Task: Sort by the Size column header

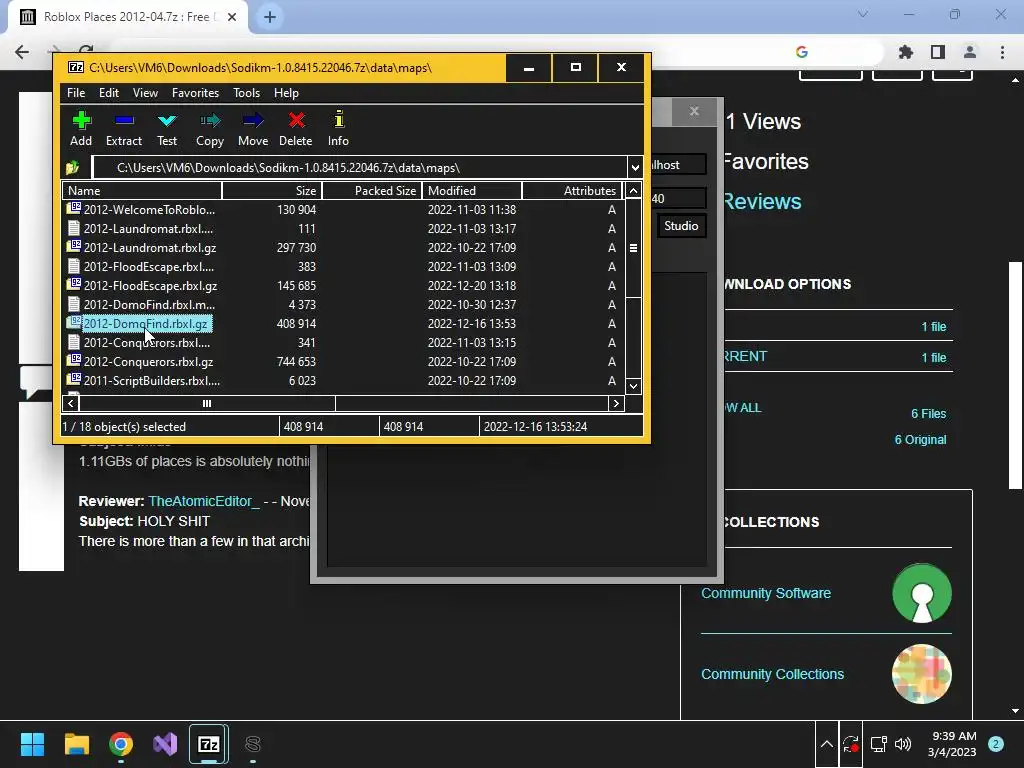Action: (272, 191)
